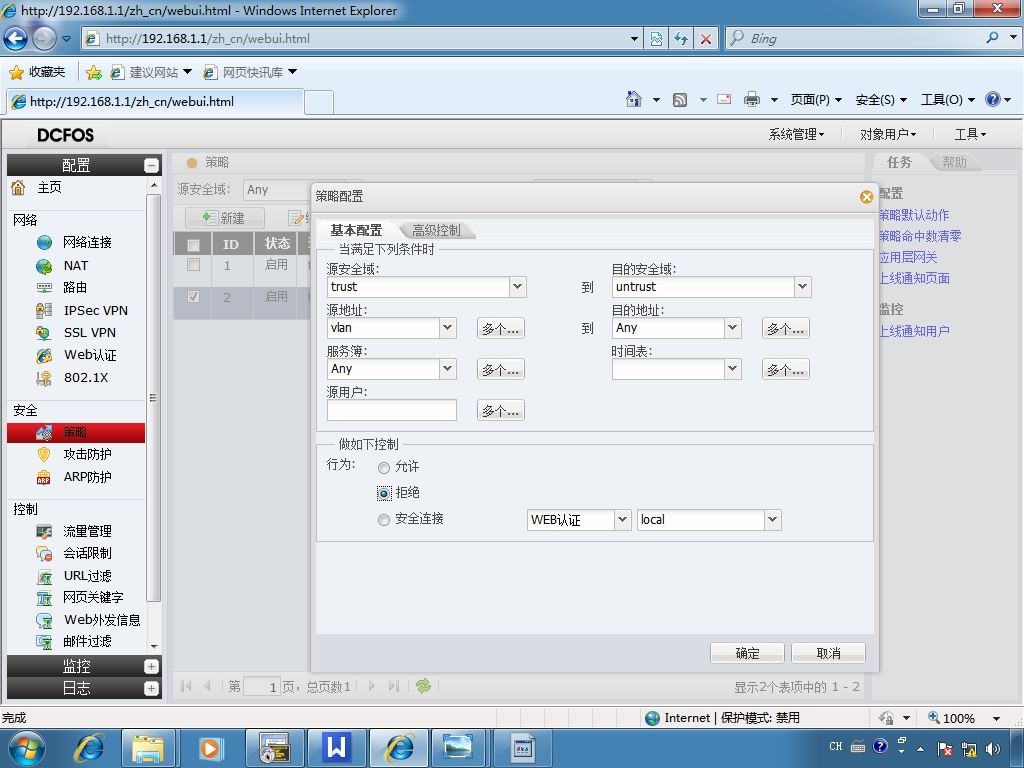This screenshot has height=768, width=1024.
Task: Click the IE home icon
Action: click(633, 99)
